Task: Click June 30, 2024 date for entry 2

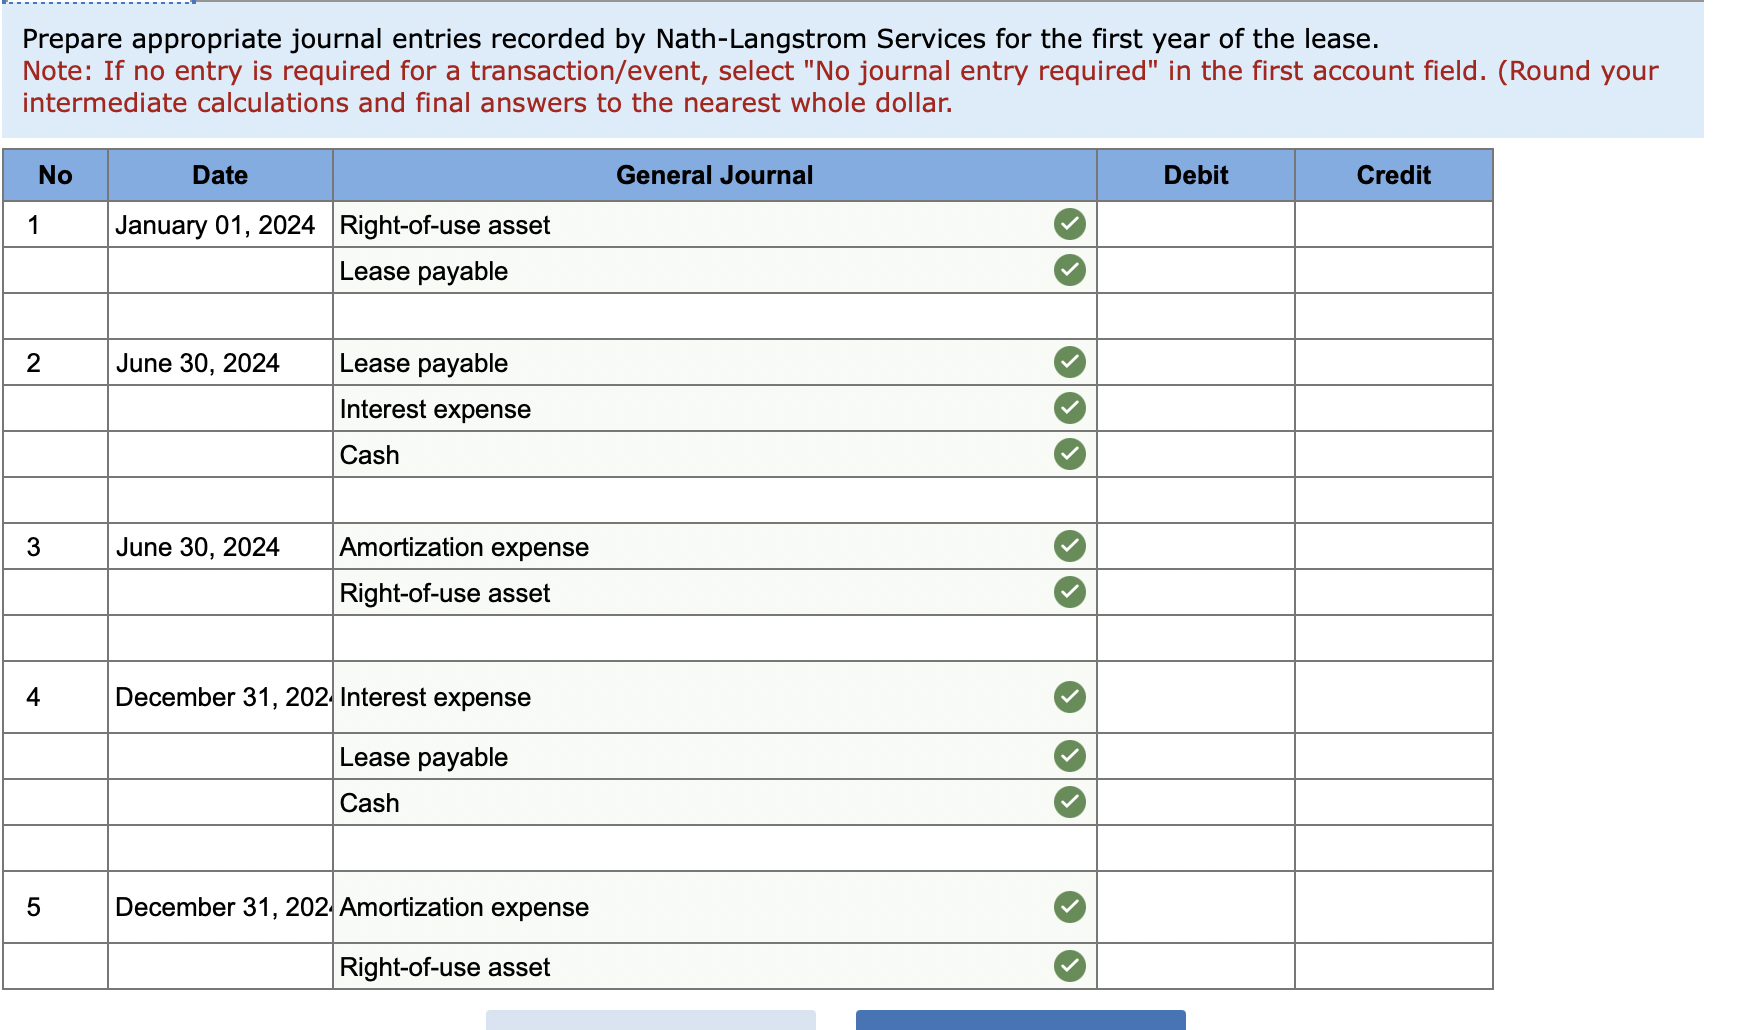Action: pos(220,362)
